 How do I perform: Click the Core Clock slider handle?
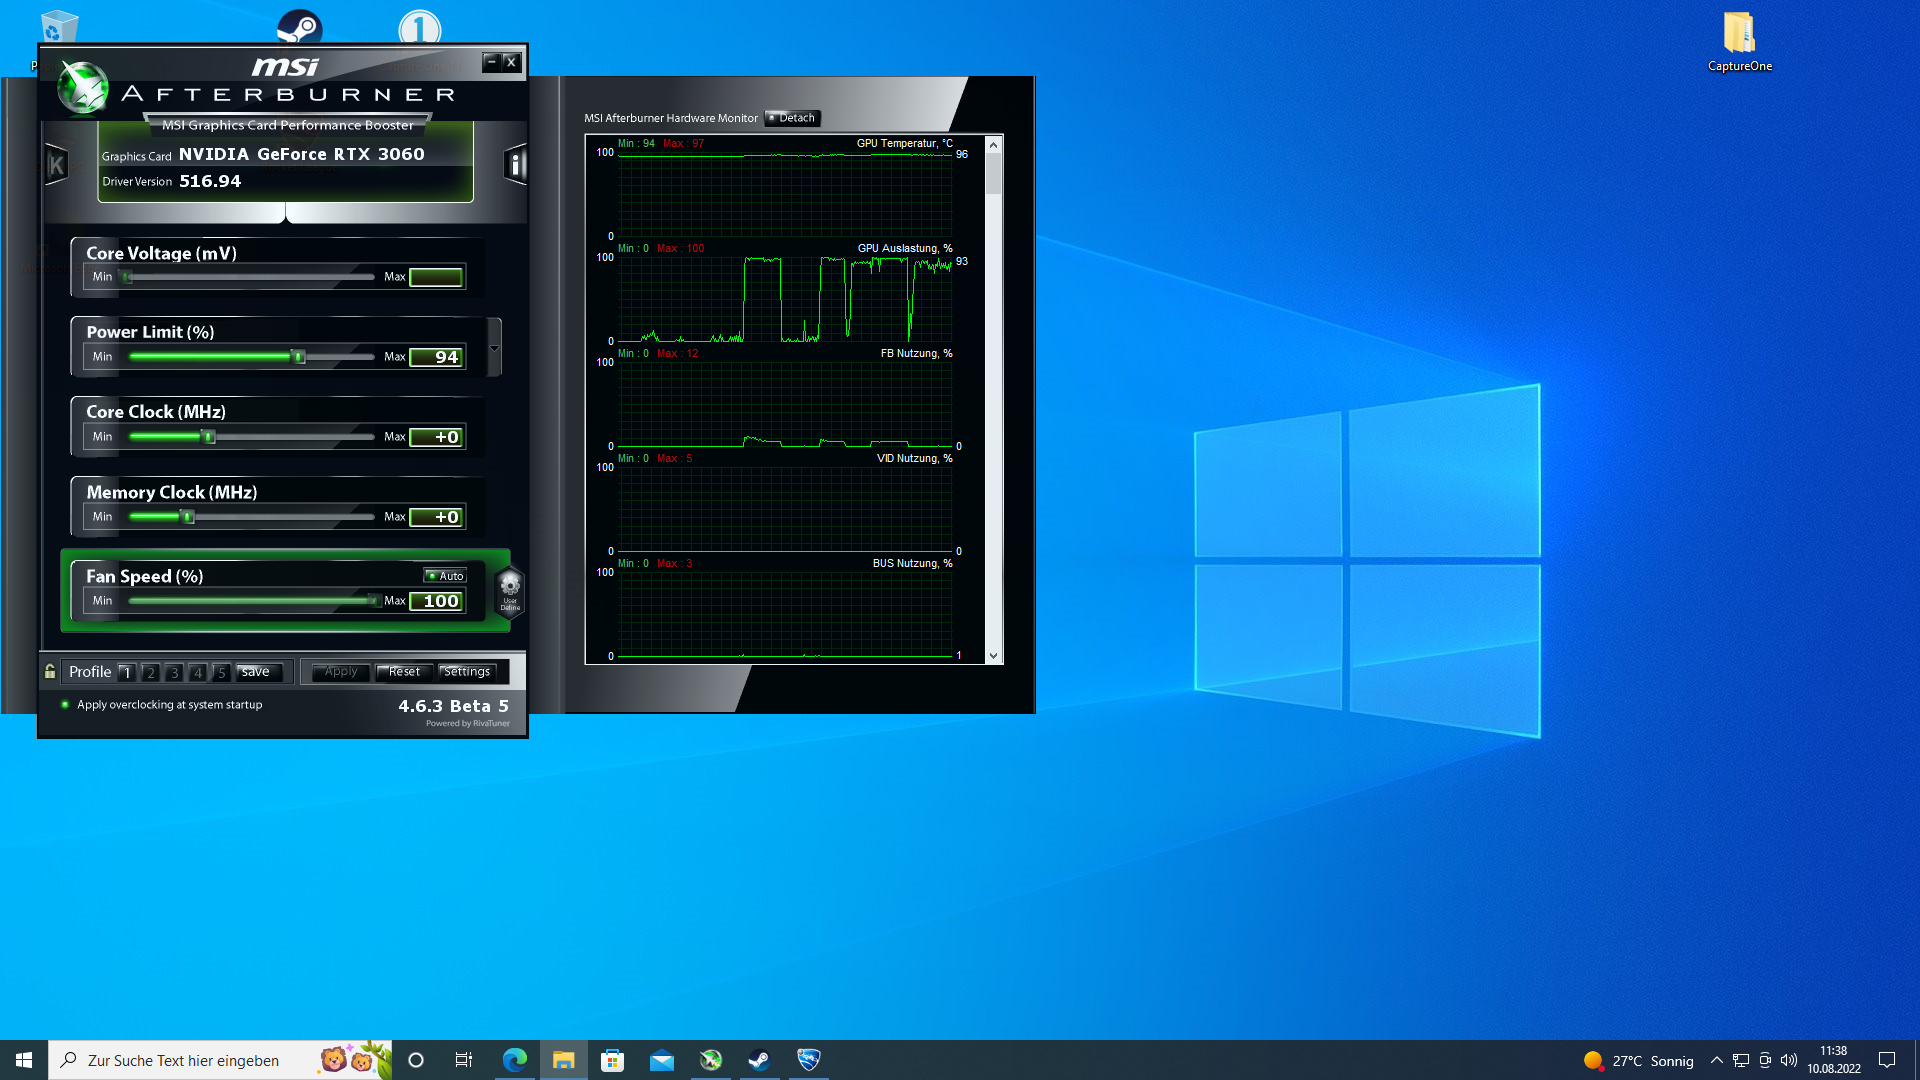[209, 437]
